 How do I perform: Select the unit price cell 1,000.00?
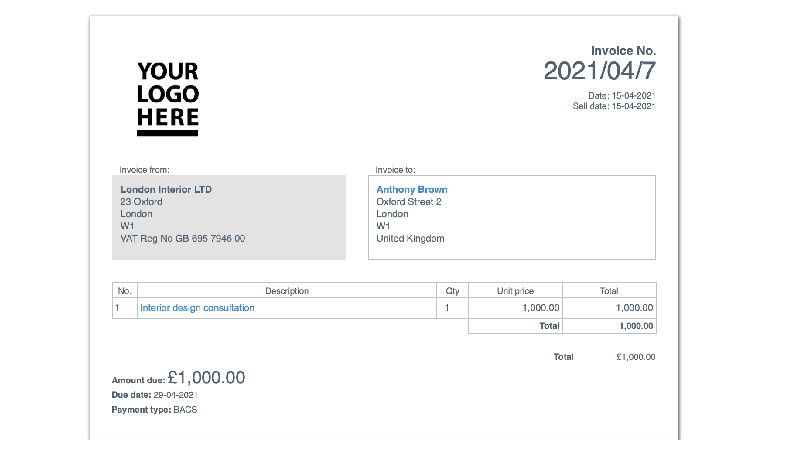click(x=541, y=308)
